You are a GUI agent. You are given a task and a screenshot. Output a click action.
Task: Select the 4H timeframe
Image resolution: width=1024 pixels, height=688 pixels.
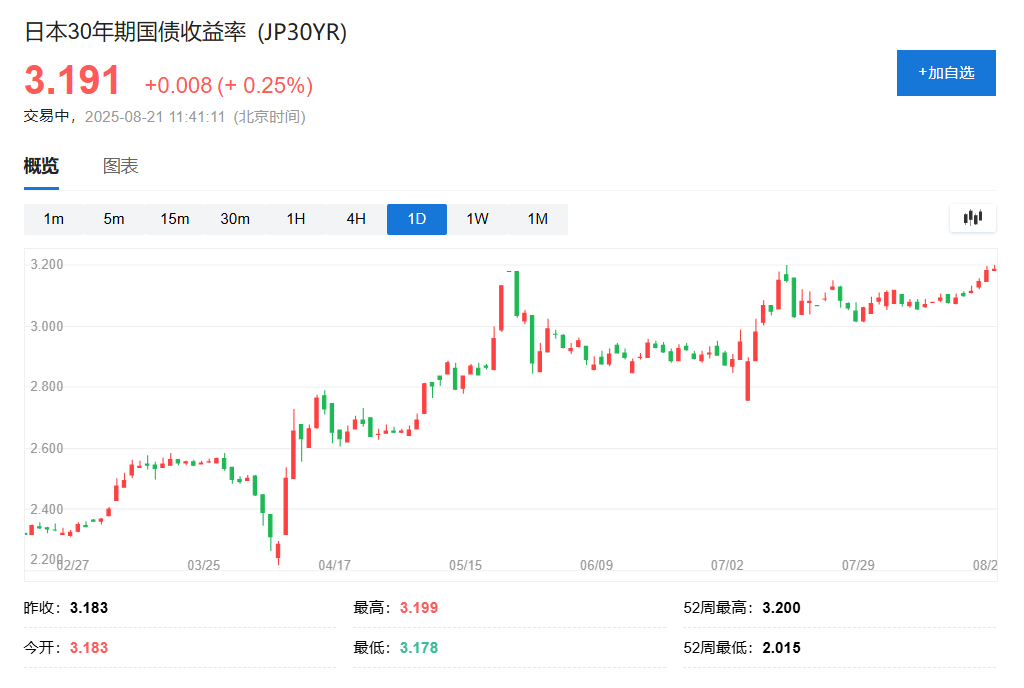point(355,218)
